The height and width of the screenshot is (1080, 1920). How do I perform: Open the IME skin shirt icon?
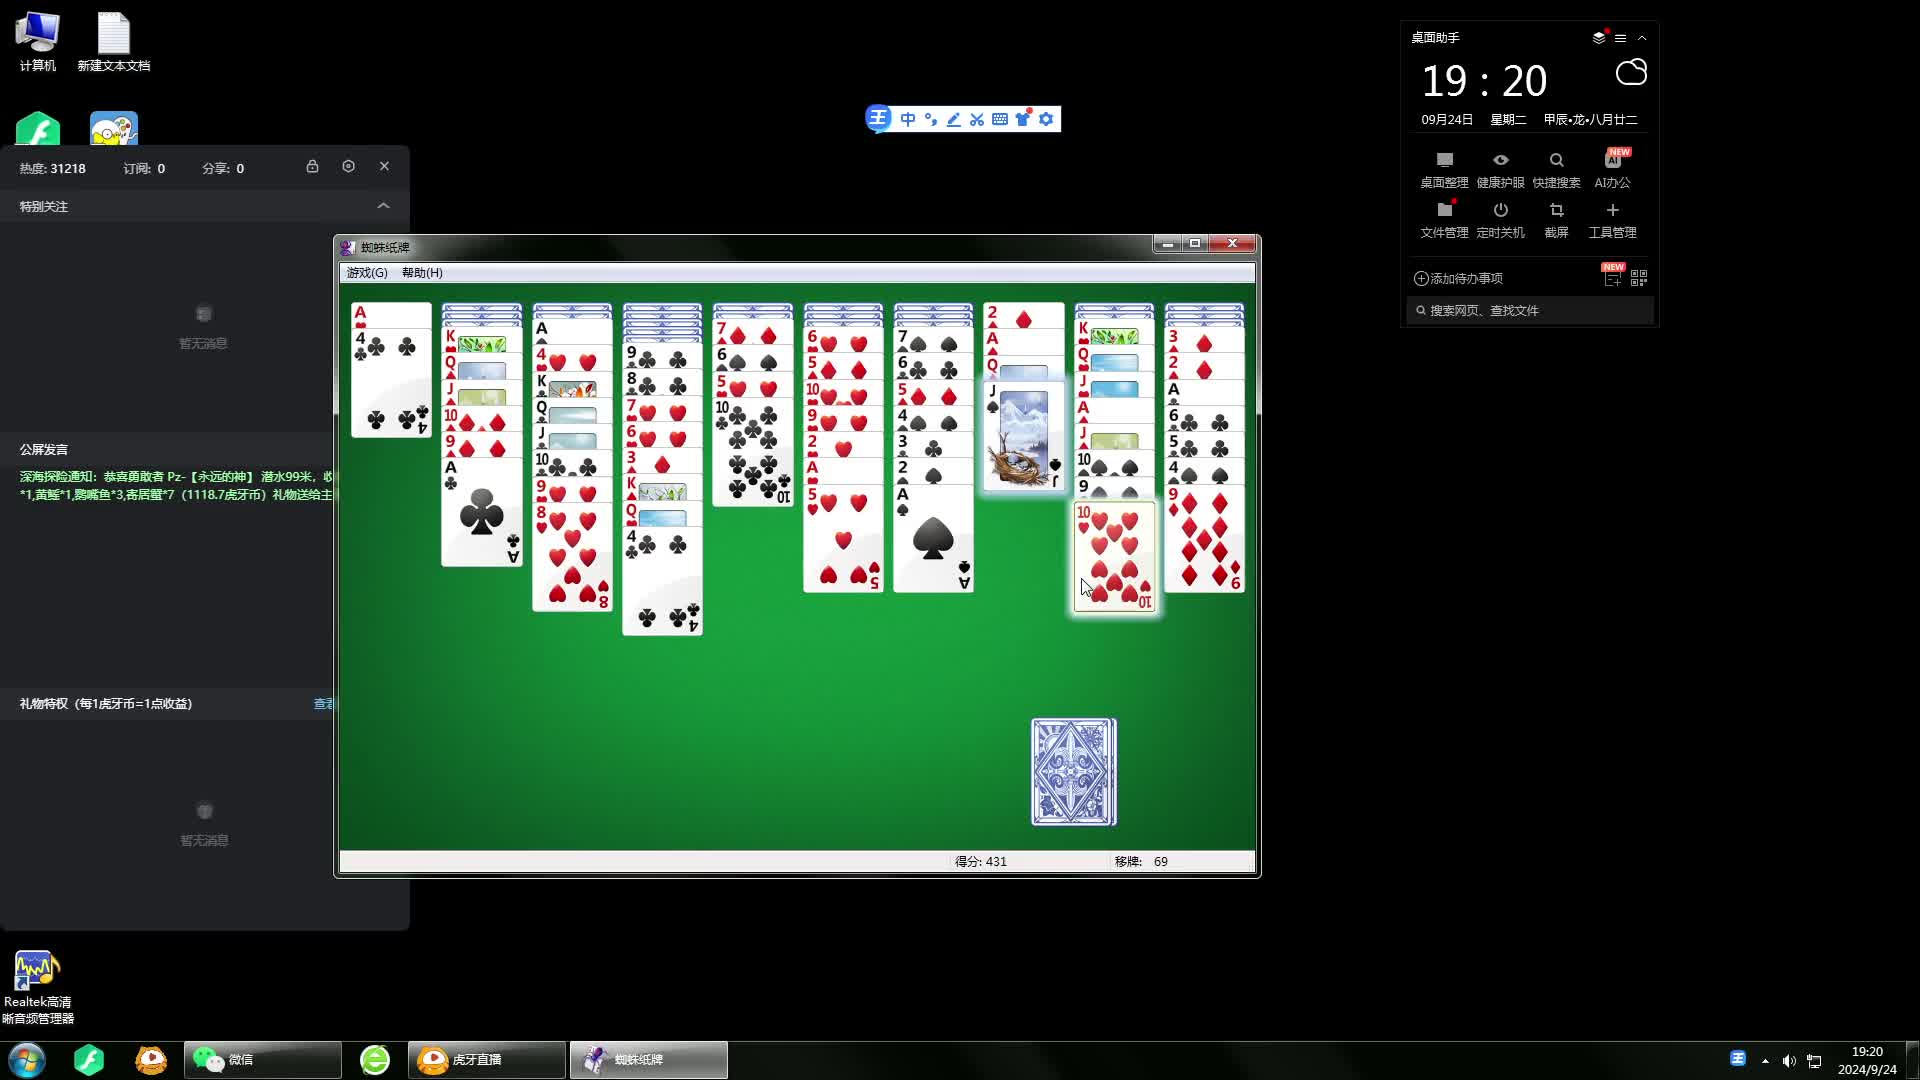1023,119
